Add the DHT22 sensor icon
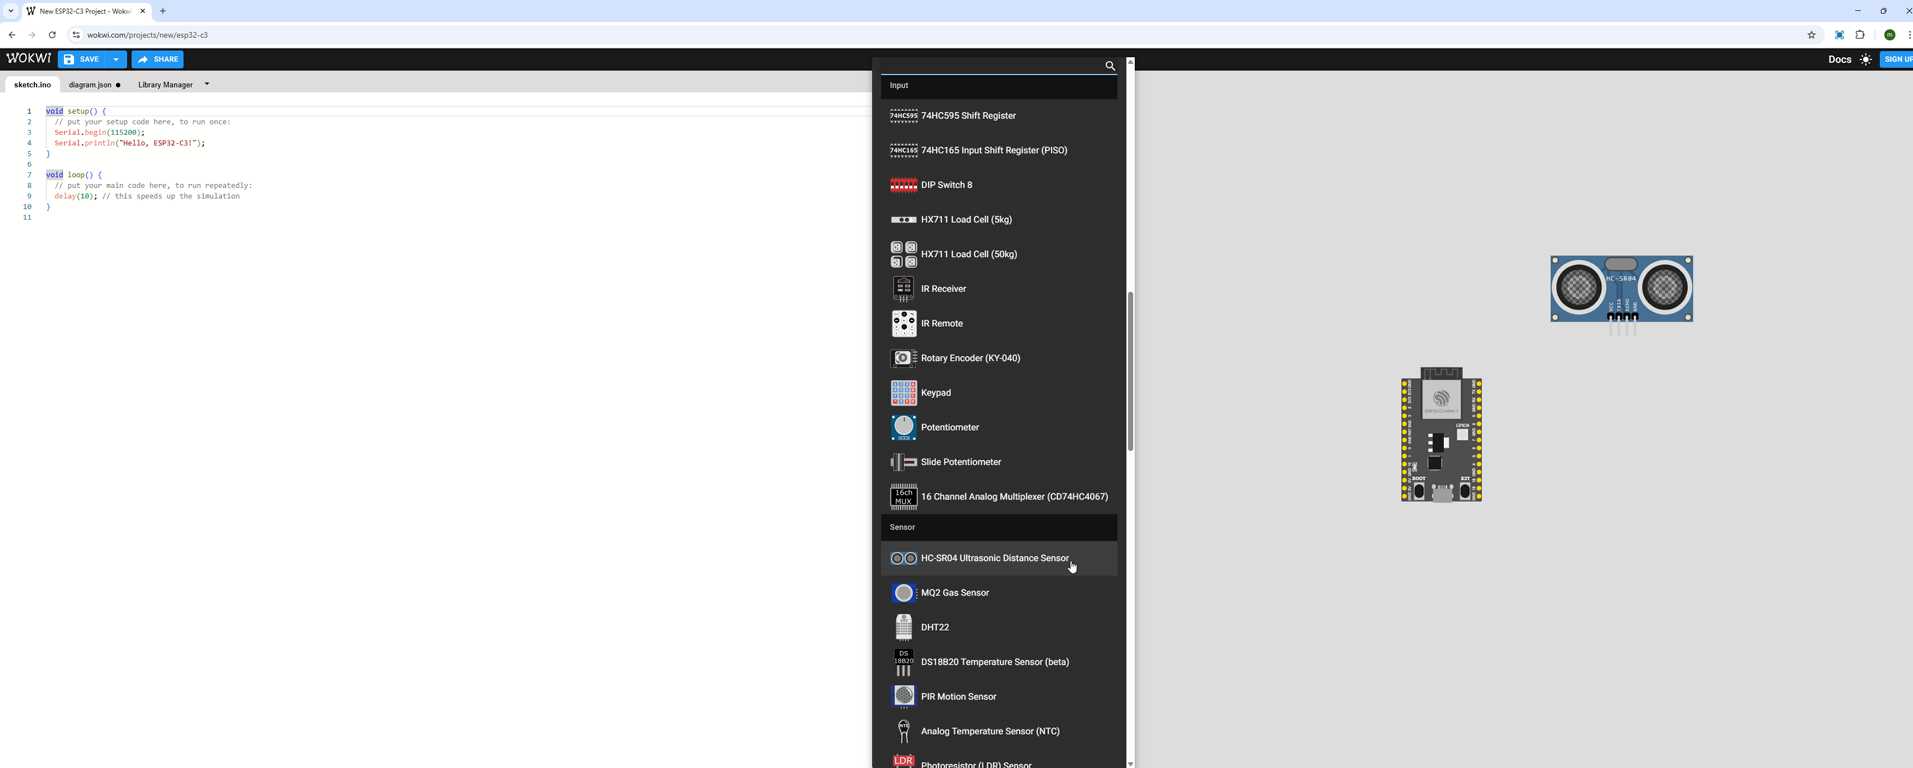 click(903, 627)
